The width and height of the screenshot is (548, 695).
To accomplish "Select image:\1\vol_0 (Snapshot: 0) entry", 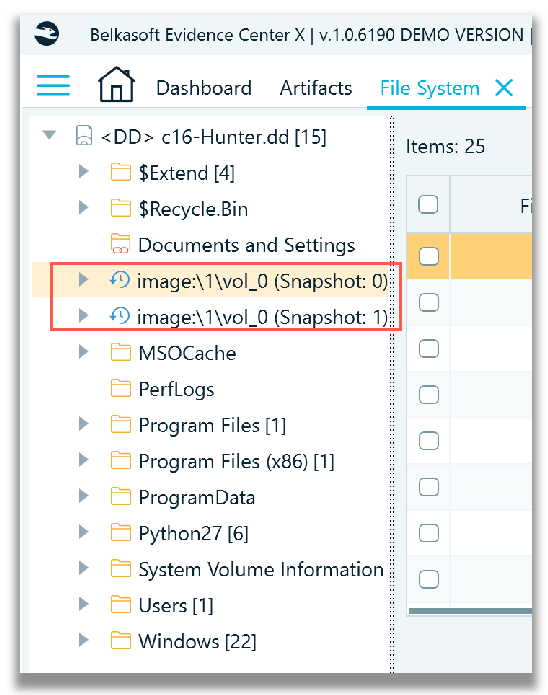I will pos(262,281).
